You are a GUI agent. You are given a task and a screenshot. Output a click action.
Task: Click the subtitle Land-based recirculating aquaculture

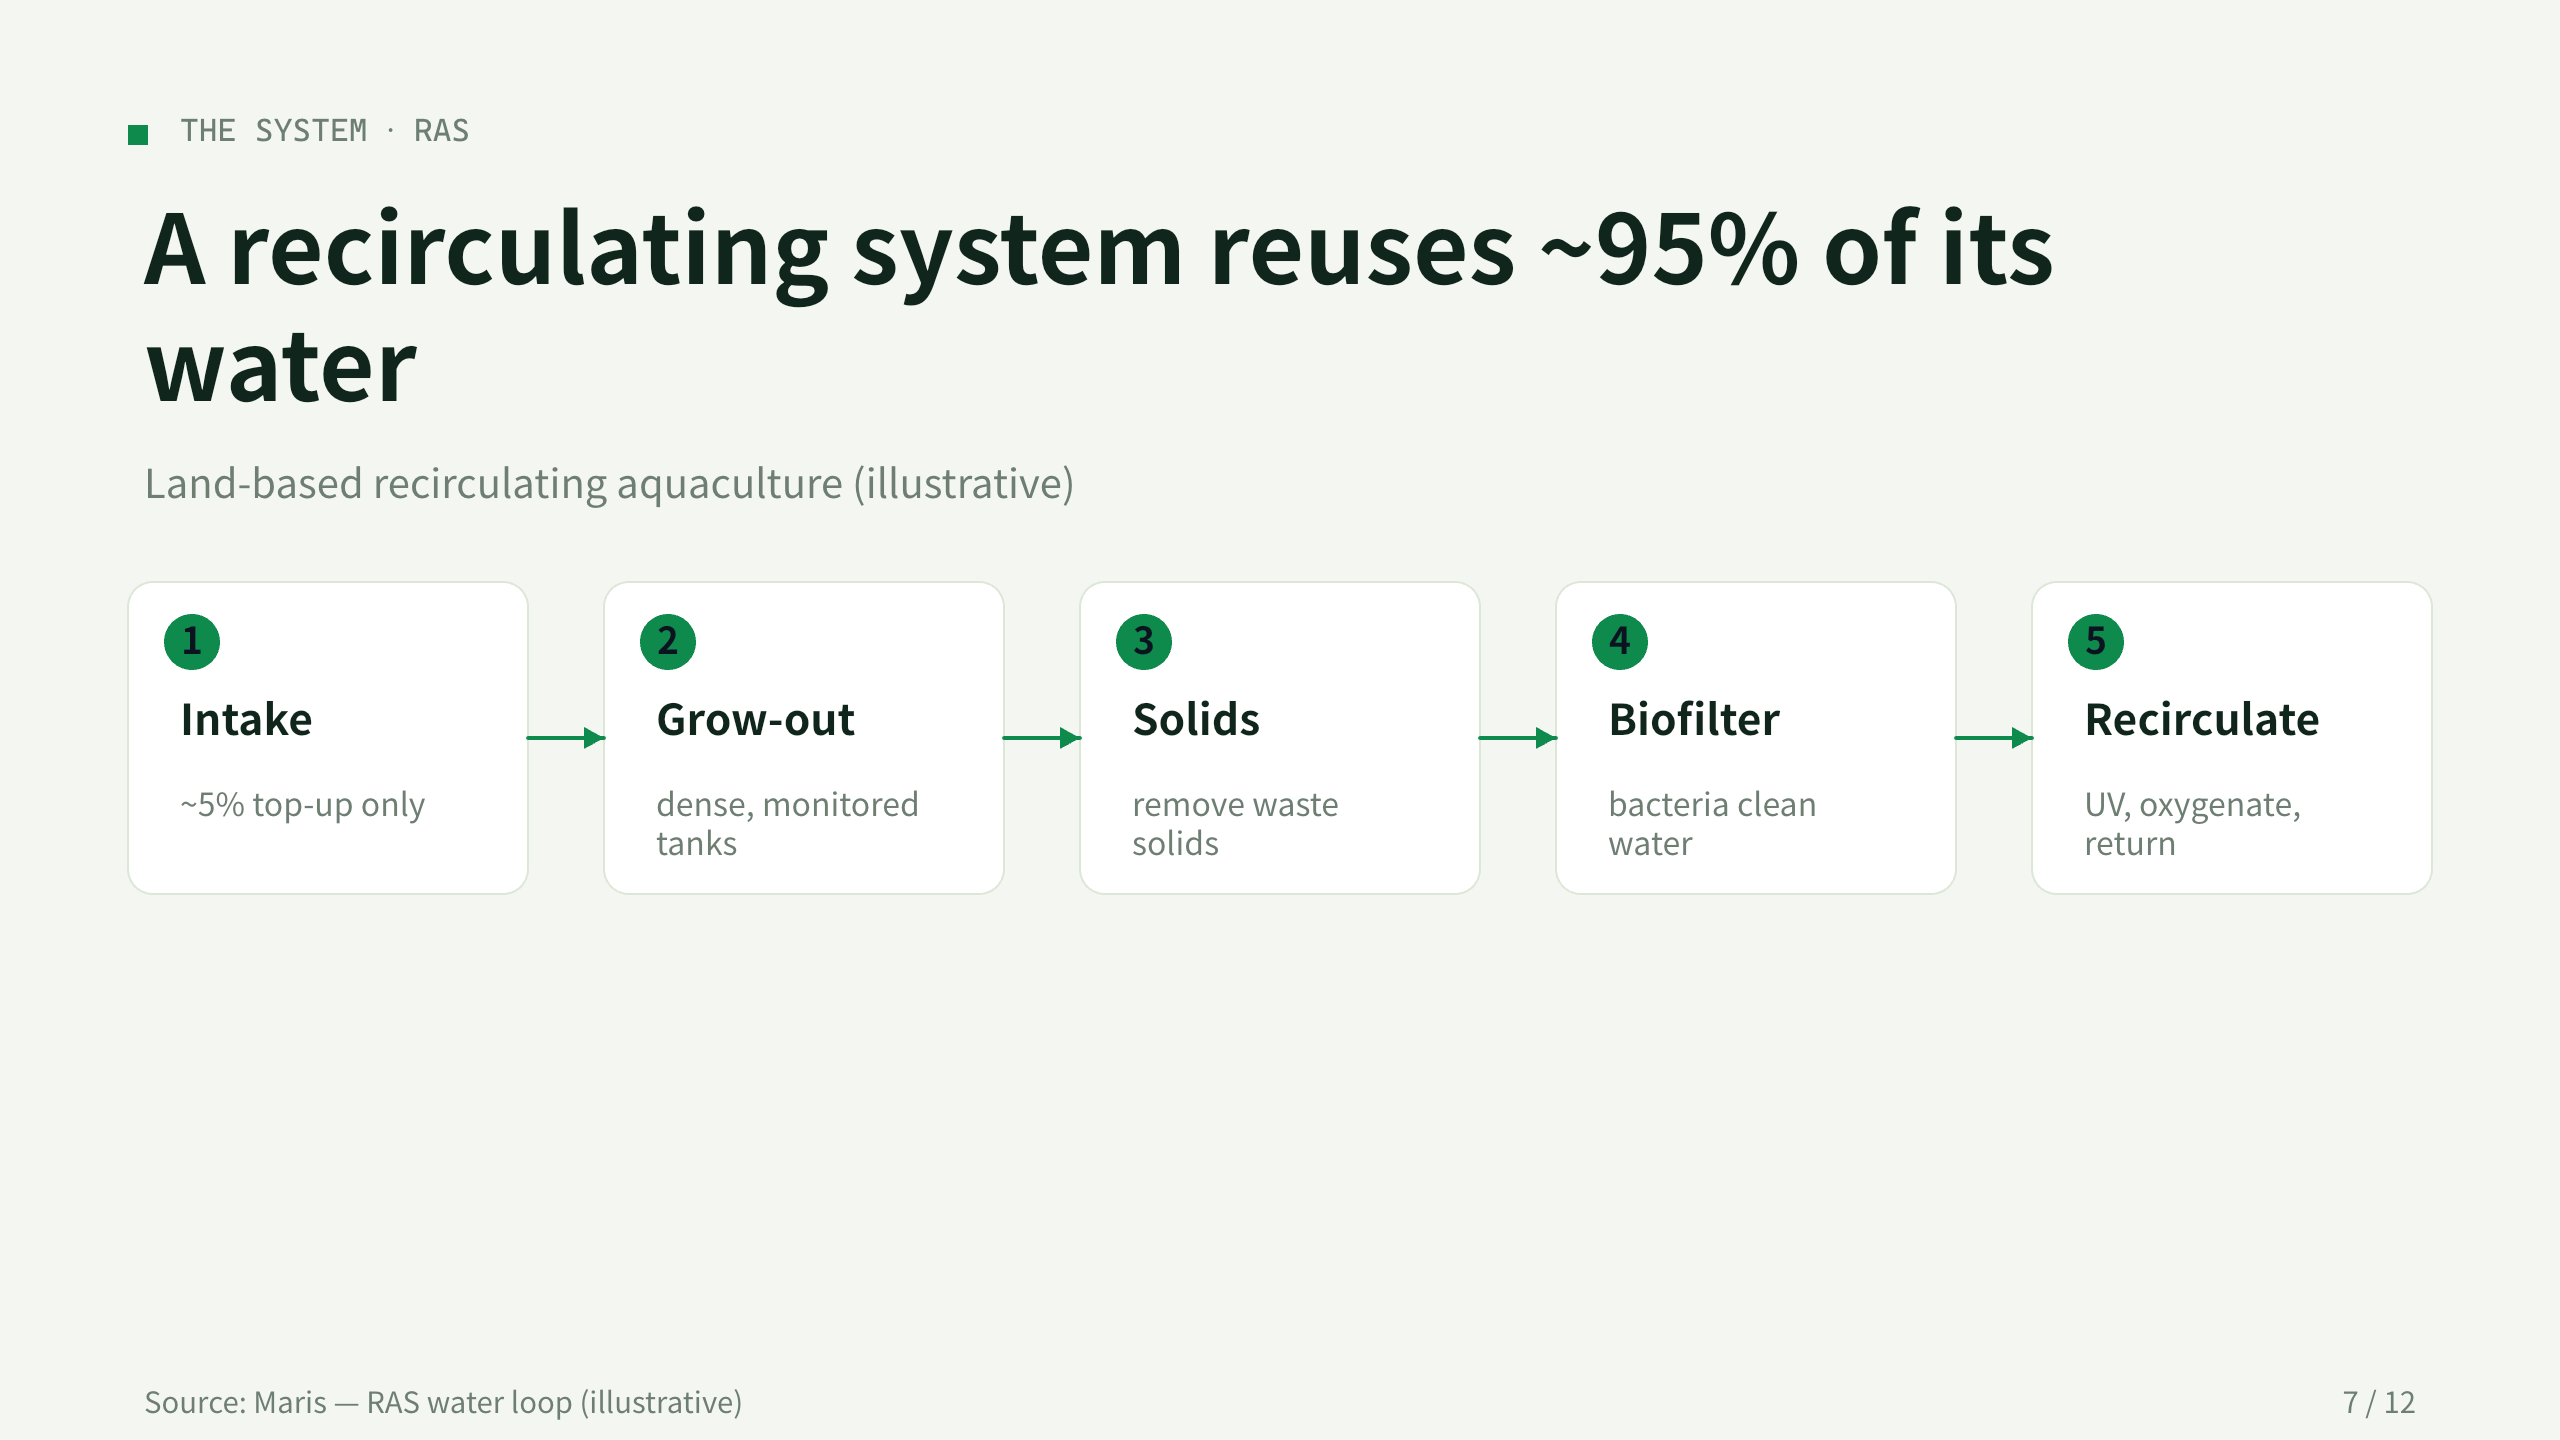[609, 484]
